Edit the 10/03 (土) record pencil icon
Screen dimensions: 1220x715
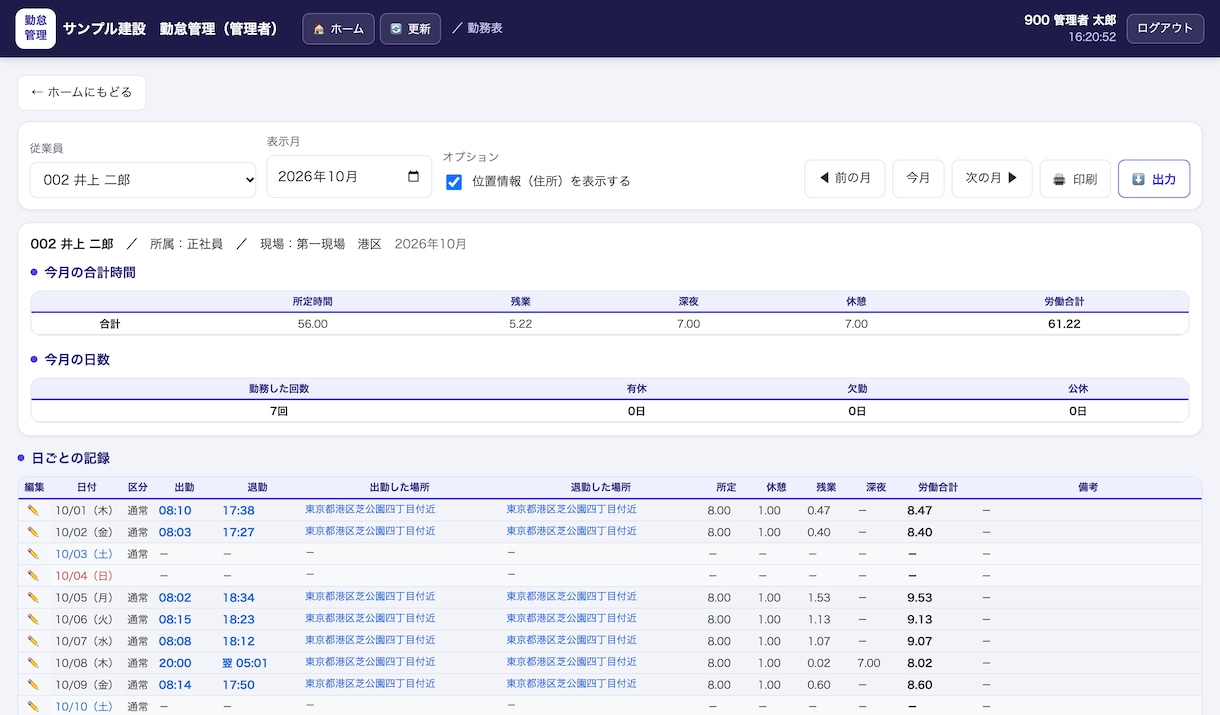coord(33,554)
